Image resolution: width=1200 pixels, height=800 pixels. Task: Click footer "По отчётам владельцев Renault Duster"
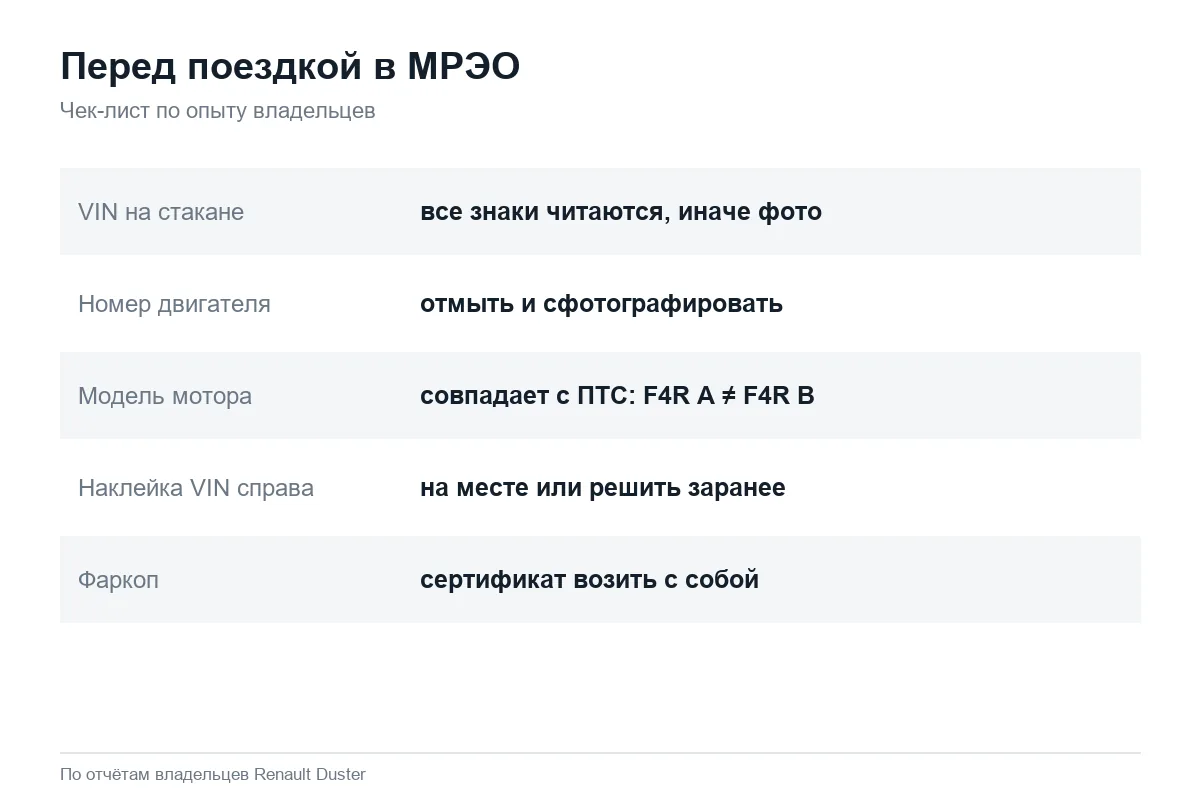click(213, 775)
